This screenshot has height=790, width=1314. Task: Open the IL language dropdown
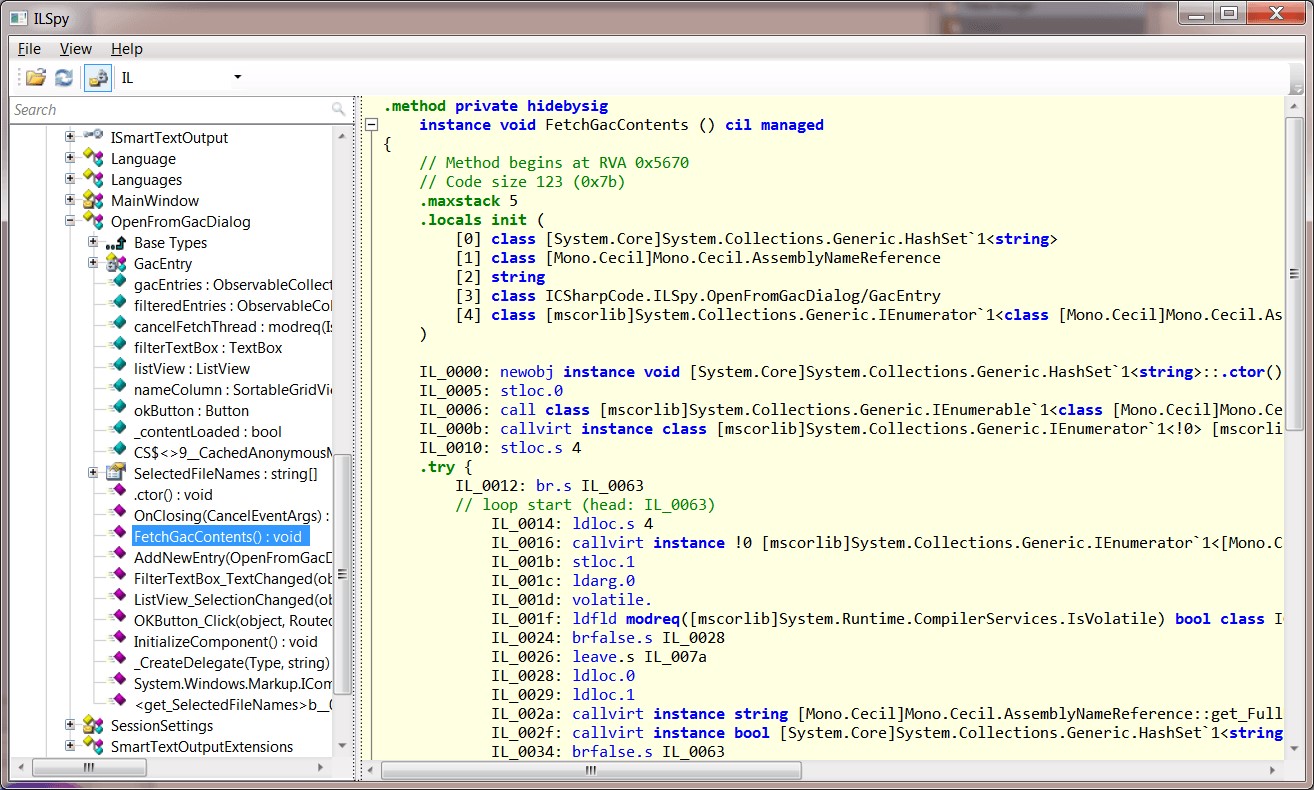(x=237, y=77)
